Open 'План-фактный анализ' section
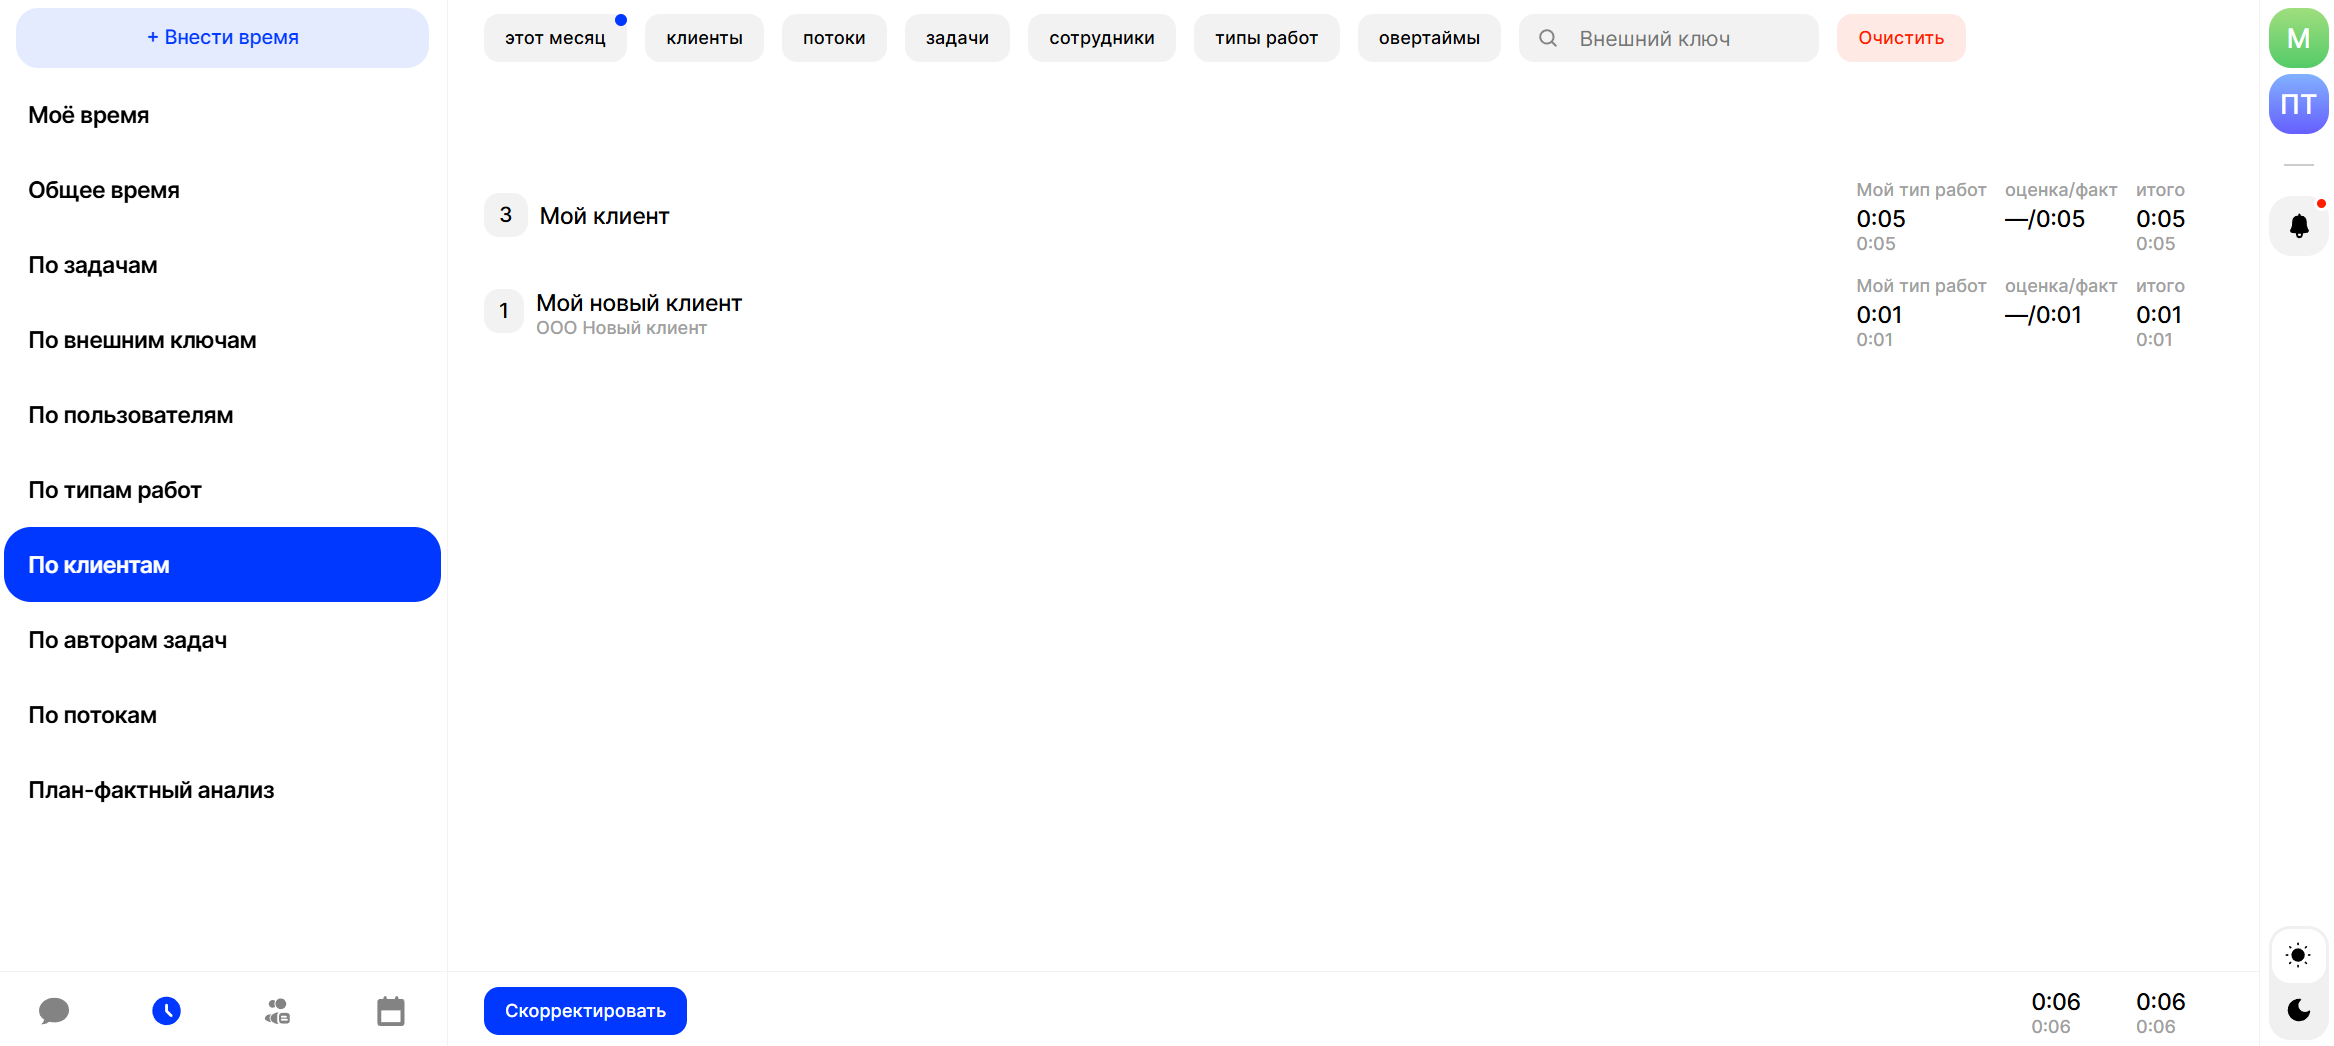 coord(151,790)
